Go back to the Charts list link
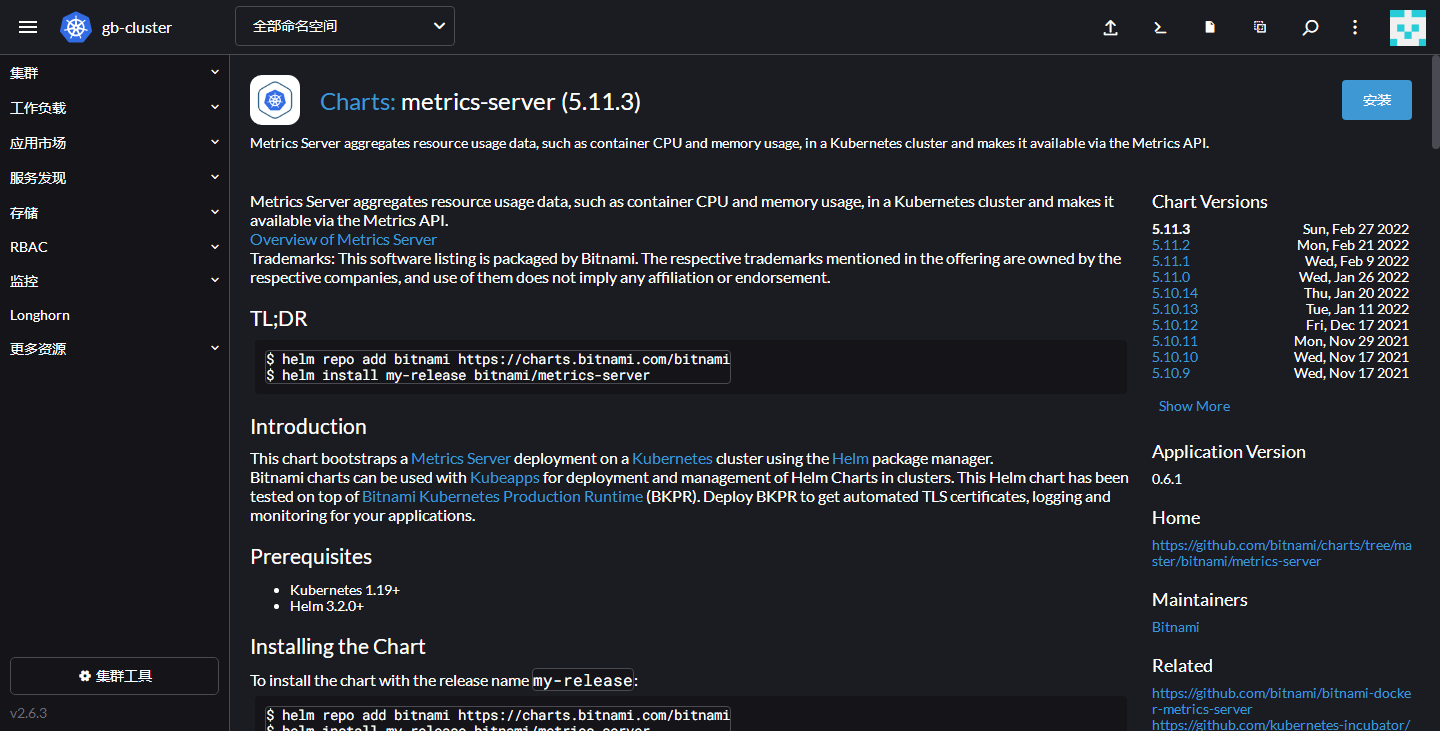 tap(357, 102)
